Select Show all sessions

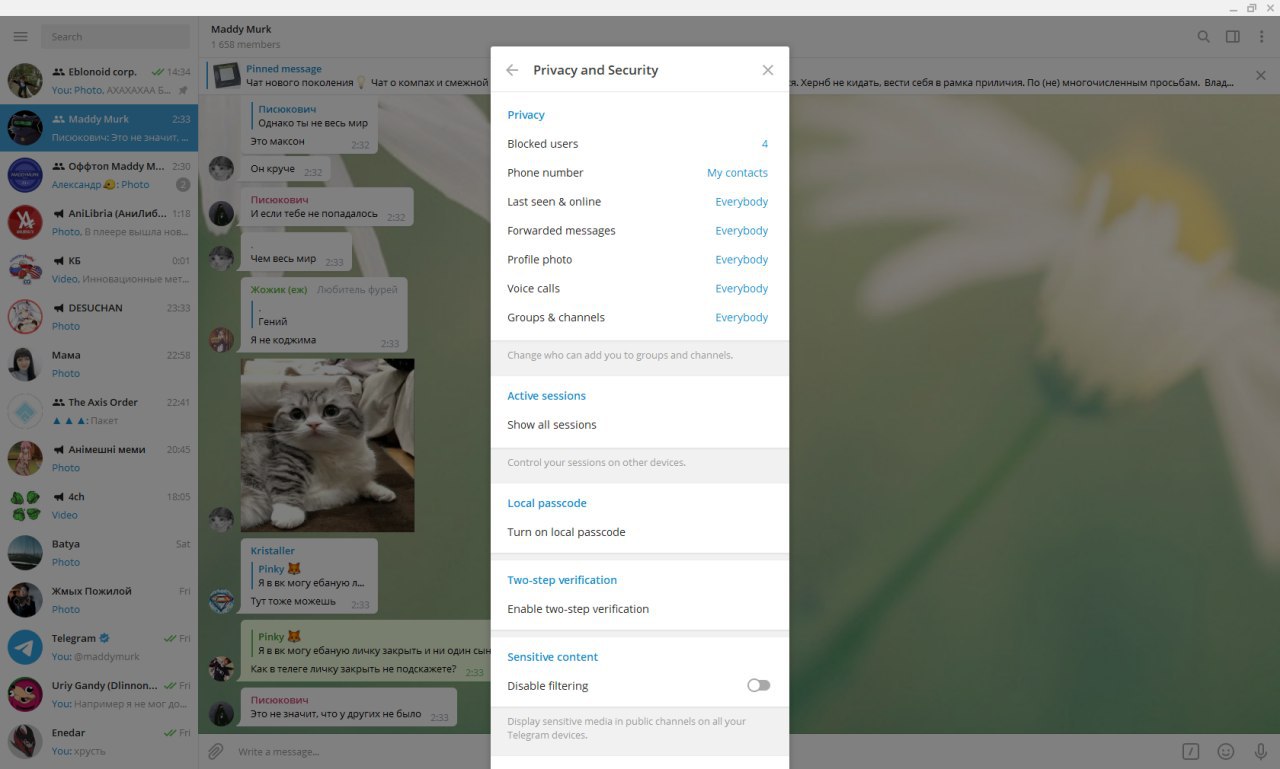tap(639, 425)
